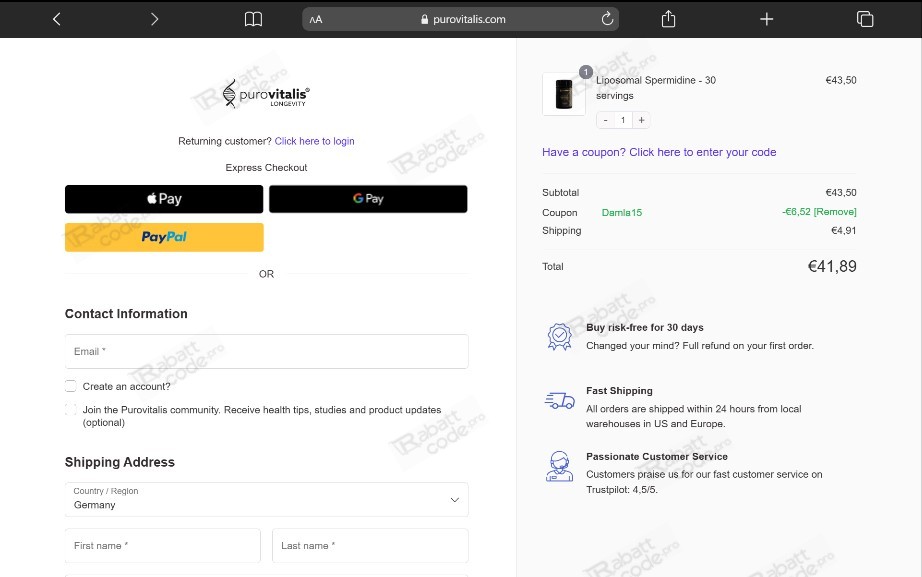Click the quantity value field showing 1

click(x=623, y=120)
